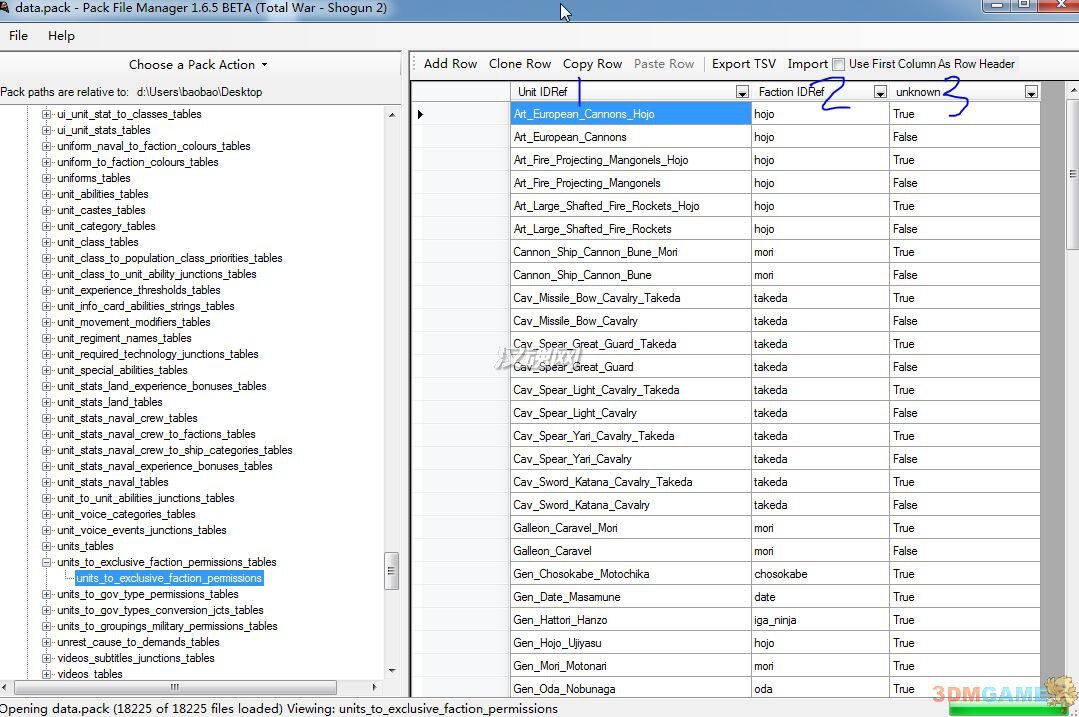The width and height of the screenshot is (1079, 717).
Task: Select the Art_Fire_Projecting_Mangonels_Hojo cell
Action: (630, 160)
